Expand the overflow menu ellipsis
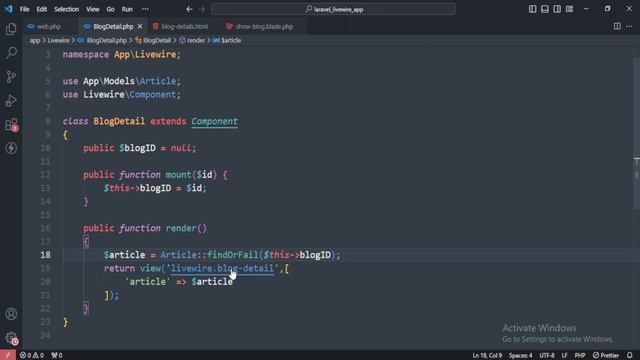Screen dimensions: 640x360 click(145, 9)
